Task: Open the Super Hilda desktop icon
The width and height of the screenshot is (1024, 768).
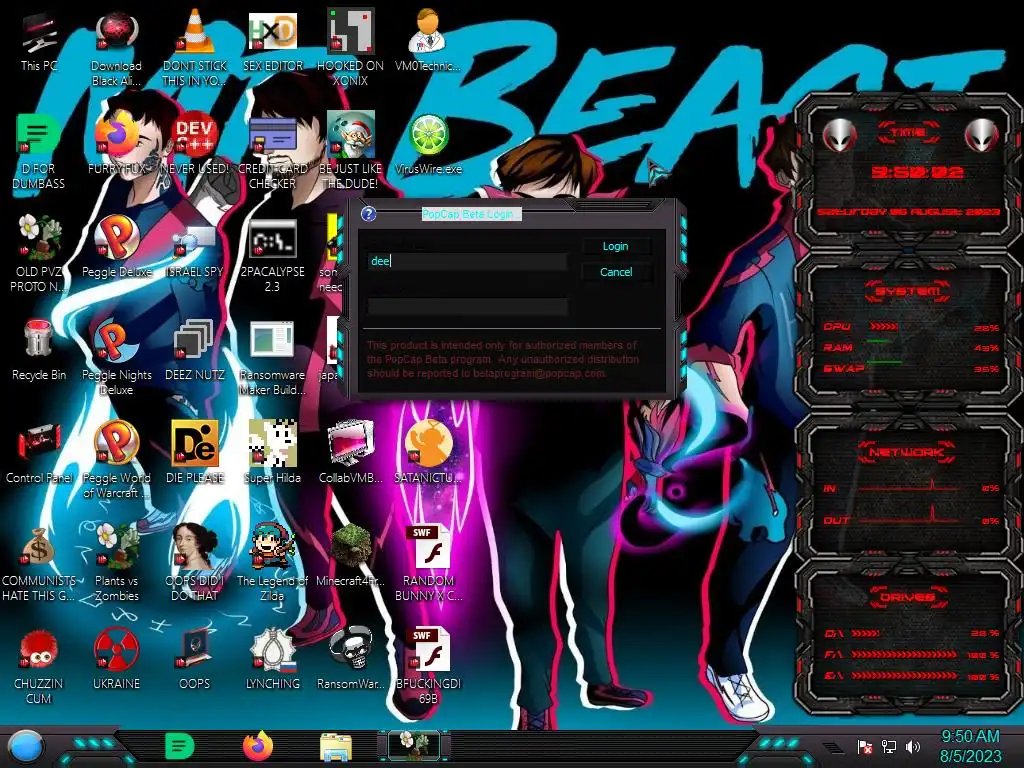Action: point(272,453)
